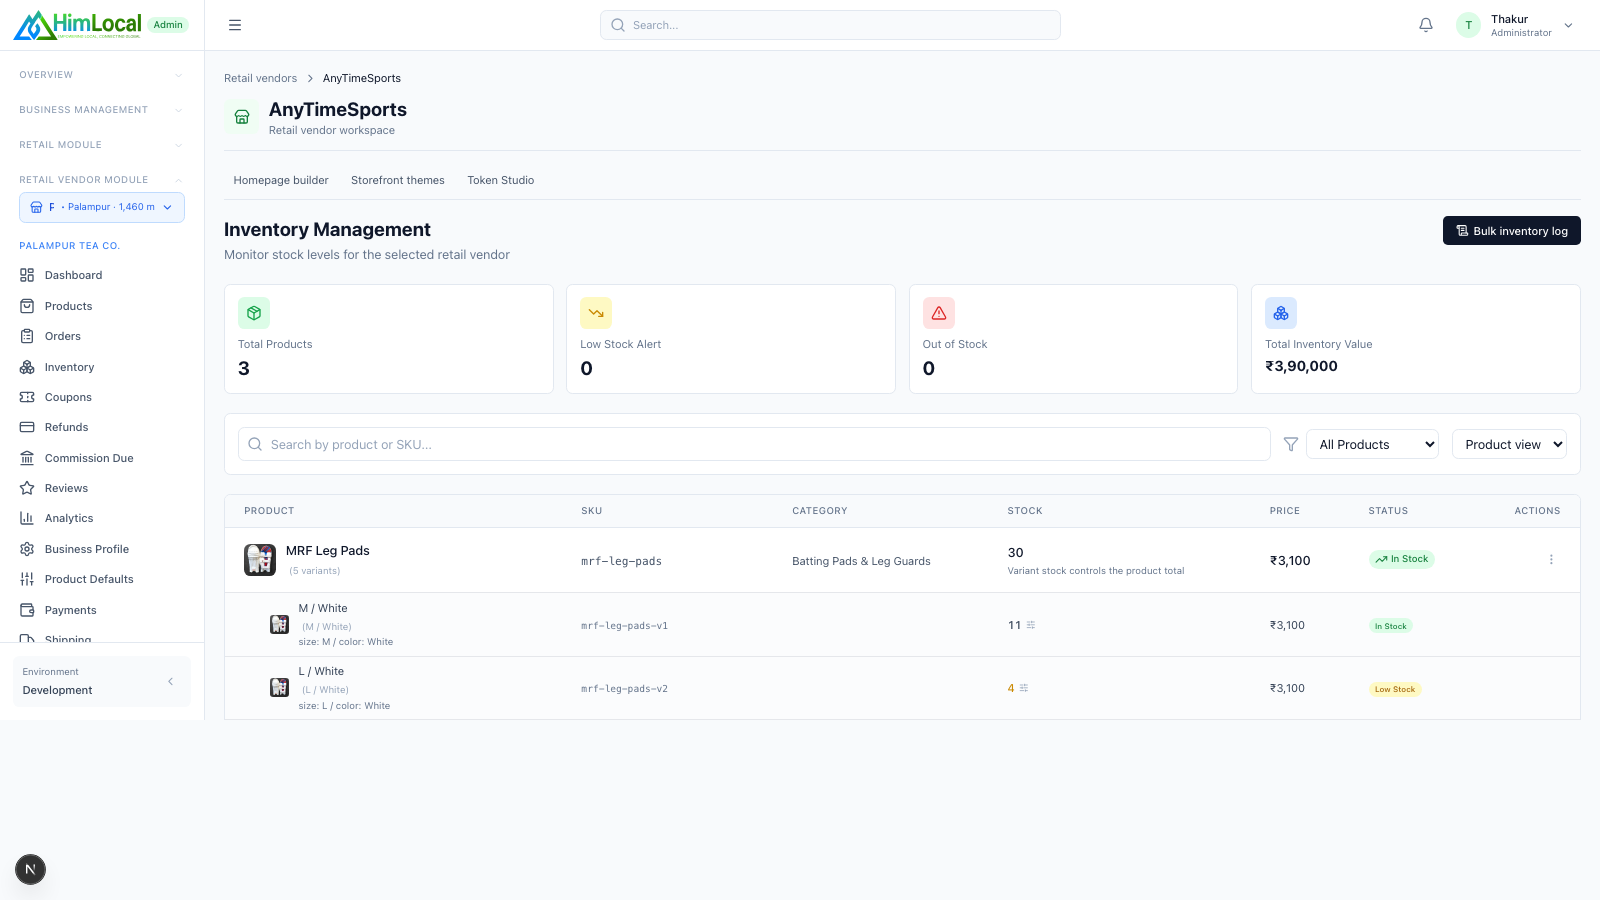Open the Homepage builder tab
This screenshot has width=1600, height=900.
click(281, 180)
